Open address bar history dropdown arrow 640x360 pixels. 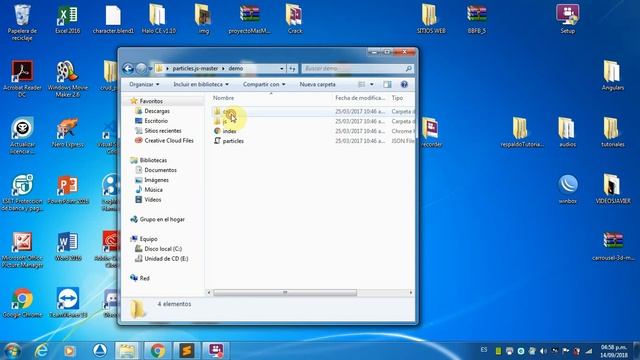[x=282, y=69]
